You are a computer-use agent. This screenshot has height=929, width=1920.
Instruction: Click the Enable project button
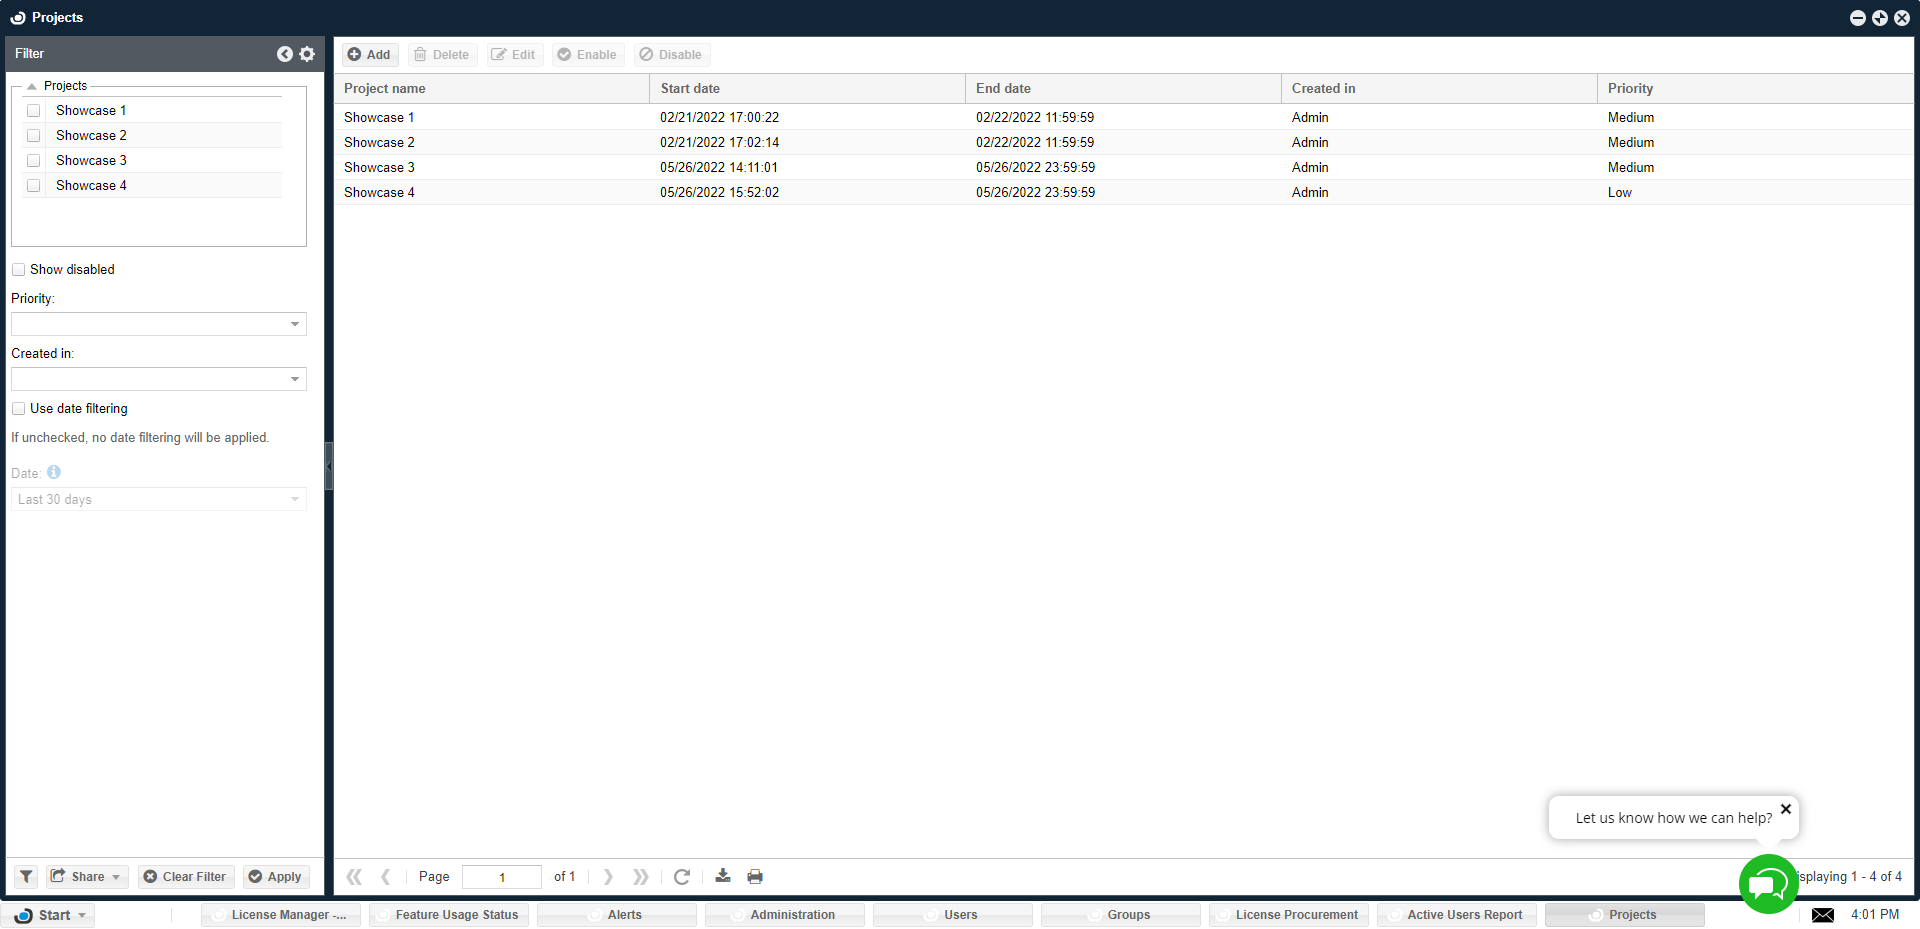coord(587,55)
